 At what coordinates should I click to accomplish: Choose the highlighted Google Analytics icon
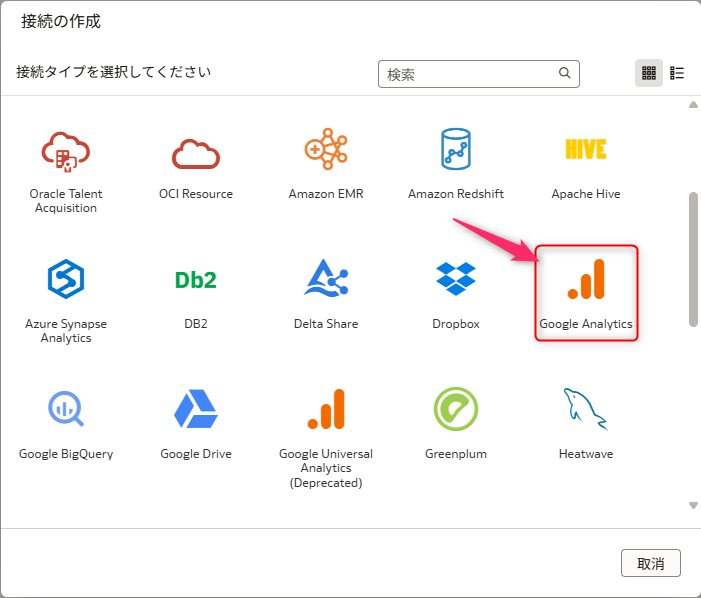pos(586,279)
